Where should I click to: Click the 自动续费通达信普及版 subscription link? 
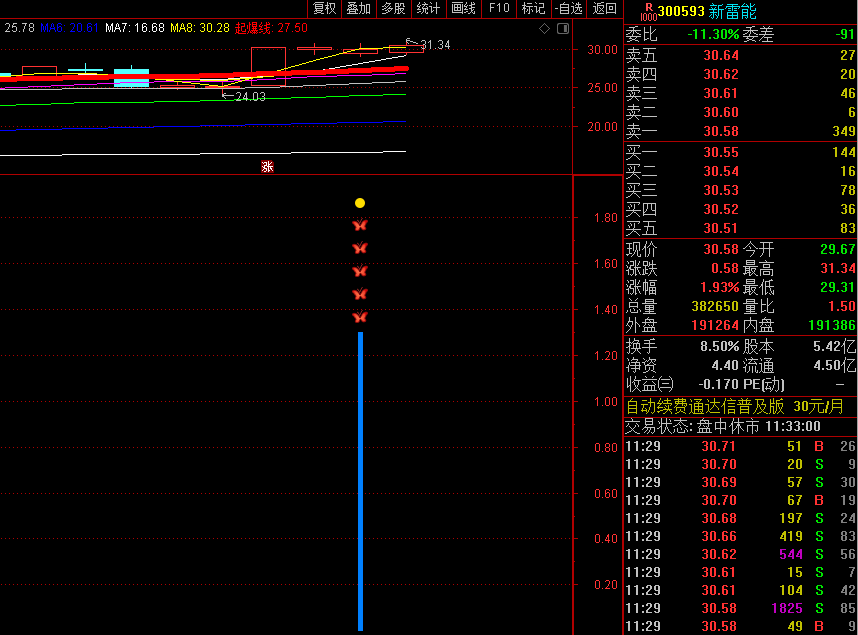pyautogui.click(x=704, y=407)
